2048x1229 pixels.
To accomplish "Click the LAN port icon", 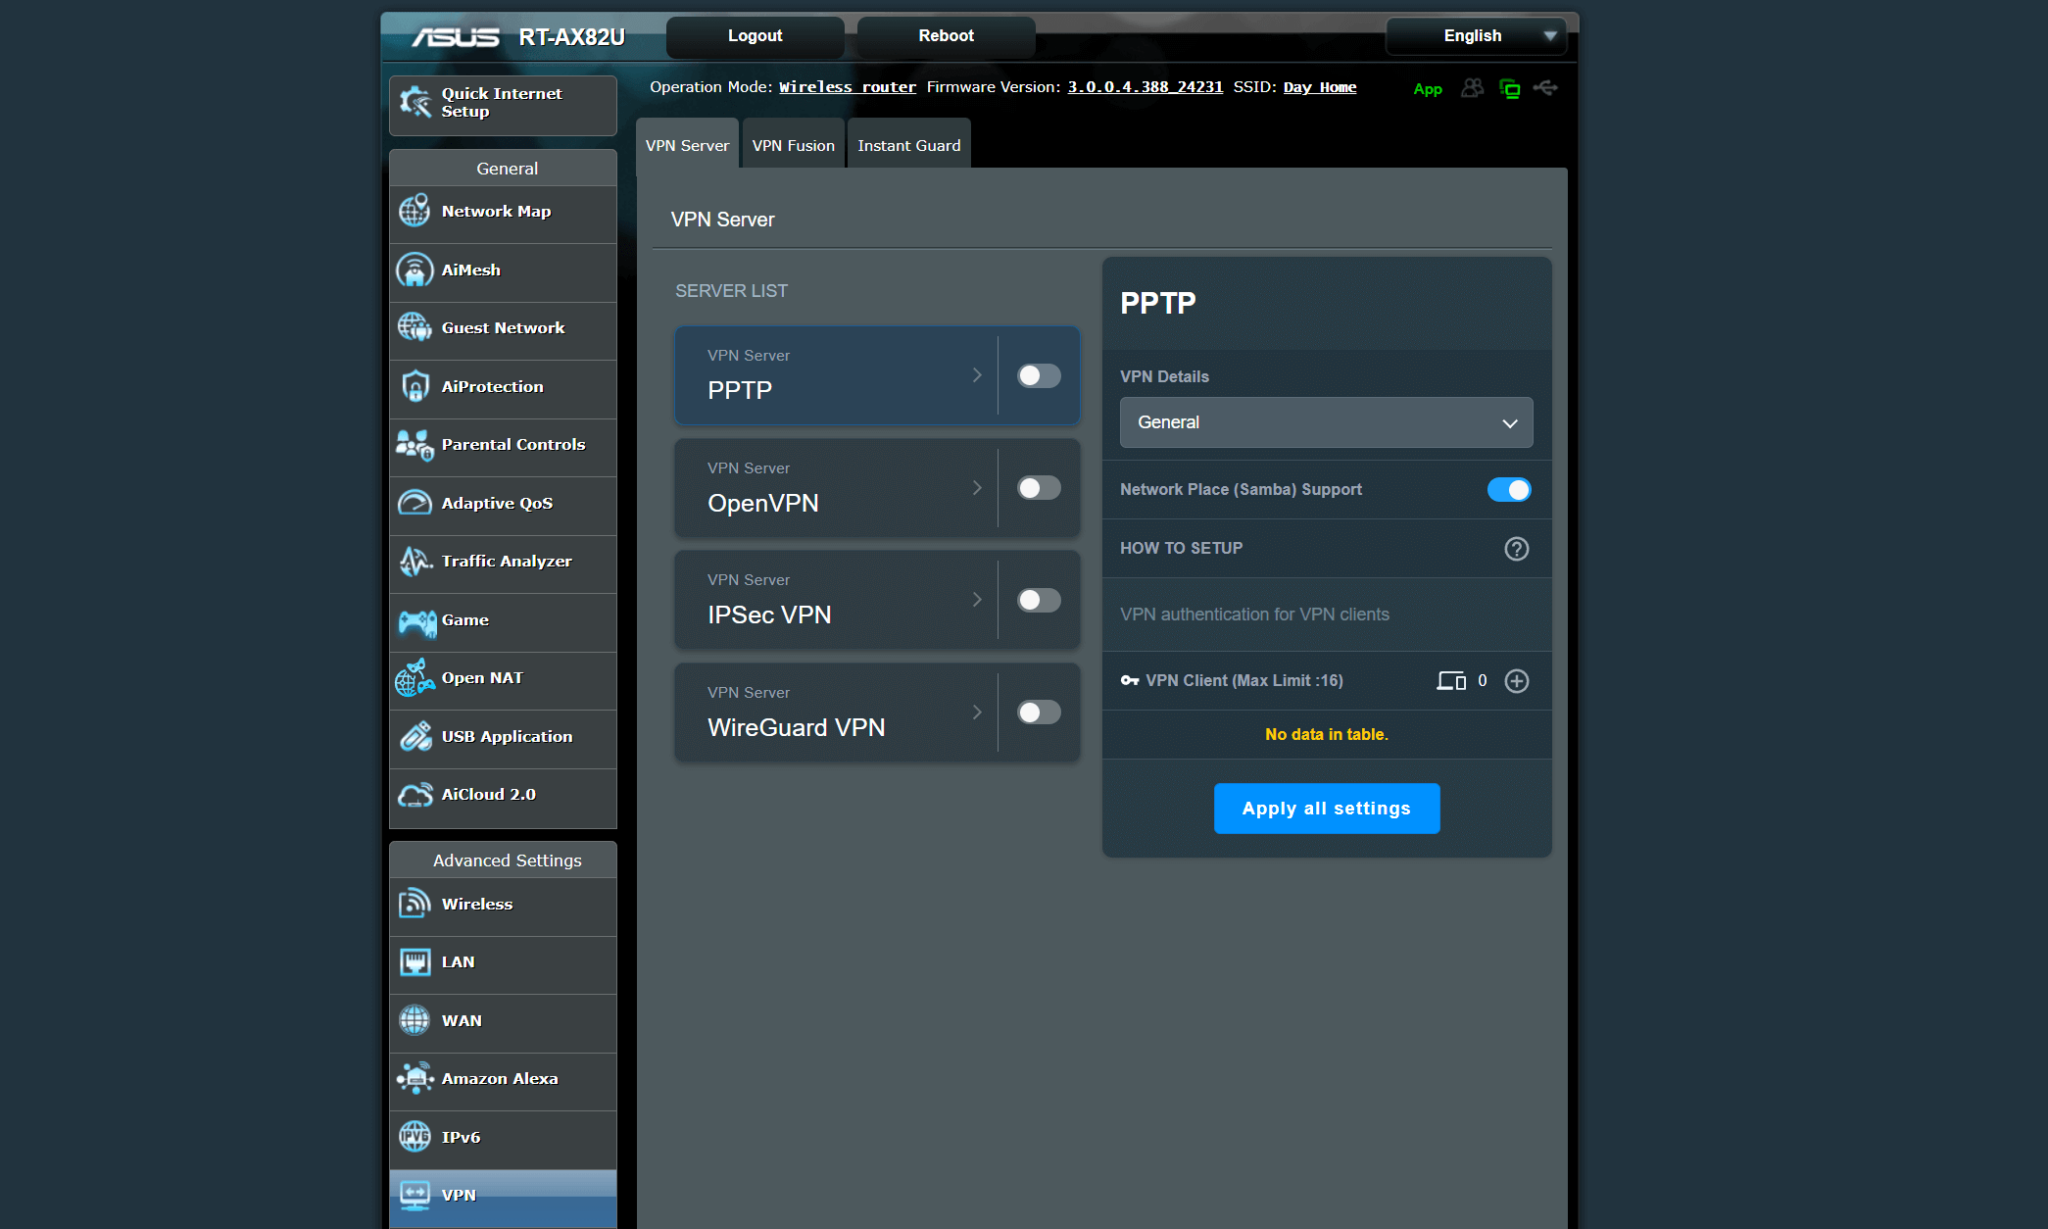I will pos(415,962).
